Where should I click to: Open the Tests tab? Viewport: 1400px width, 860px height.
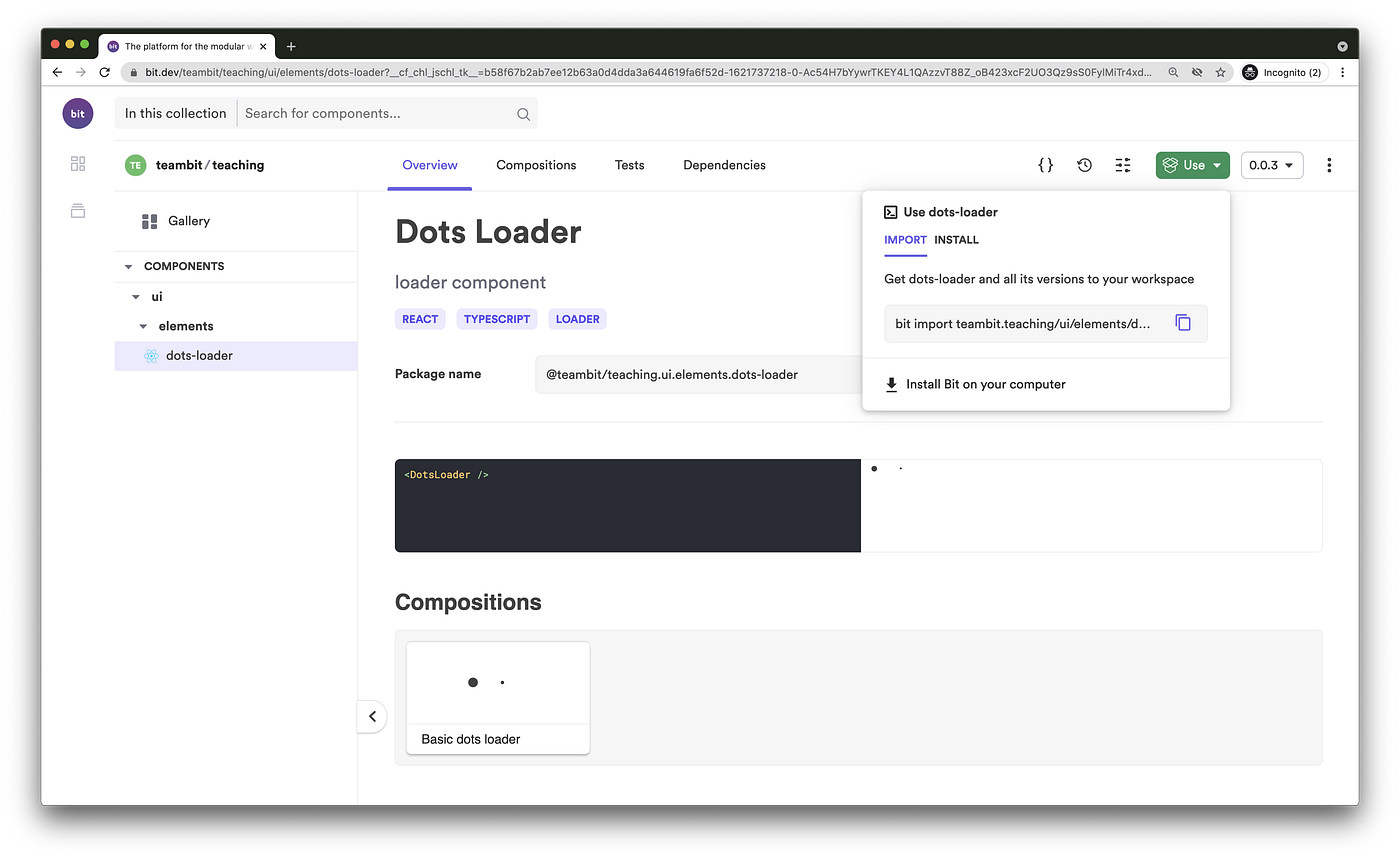pos(629,164)
